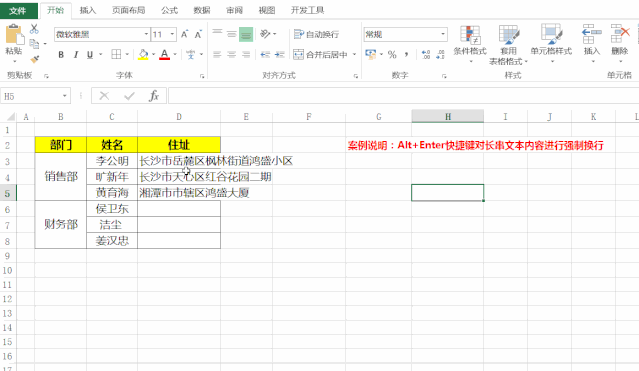
Task: Increase the cell indent
Action: coord(280,54)
